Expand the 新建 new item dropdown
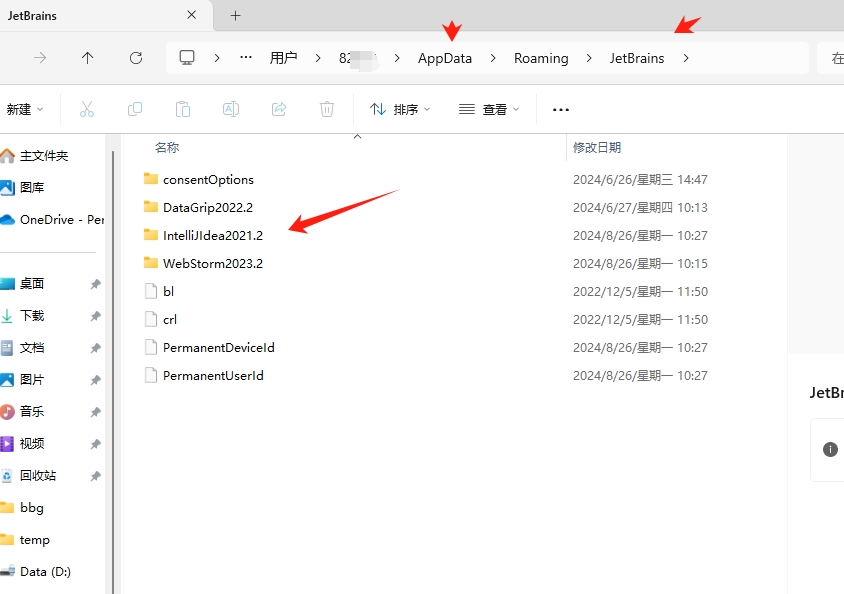Viewport: 844px width, 594px height. point(25,109)
